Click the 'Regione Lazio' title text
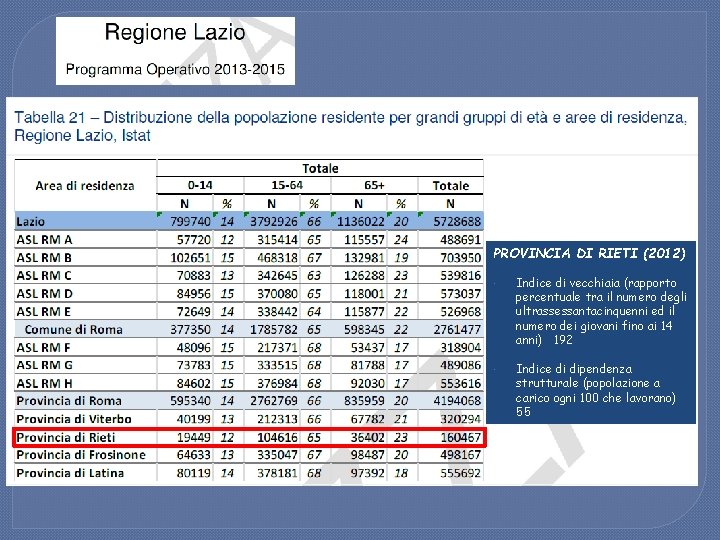 [x=175, y=33]
